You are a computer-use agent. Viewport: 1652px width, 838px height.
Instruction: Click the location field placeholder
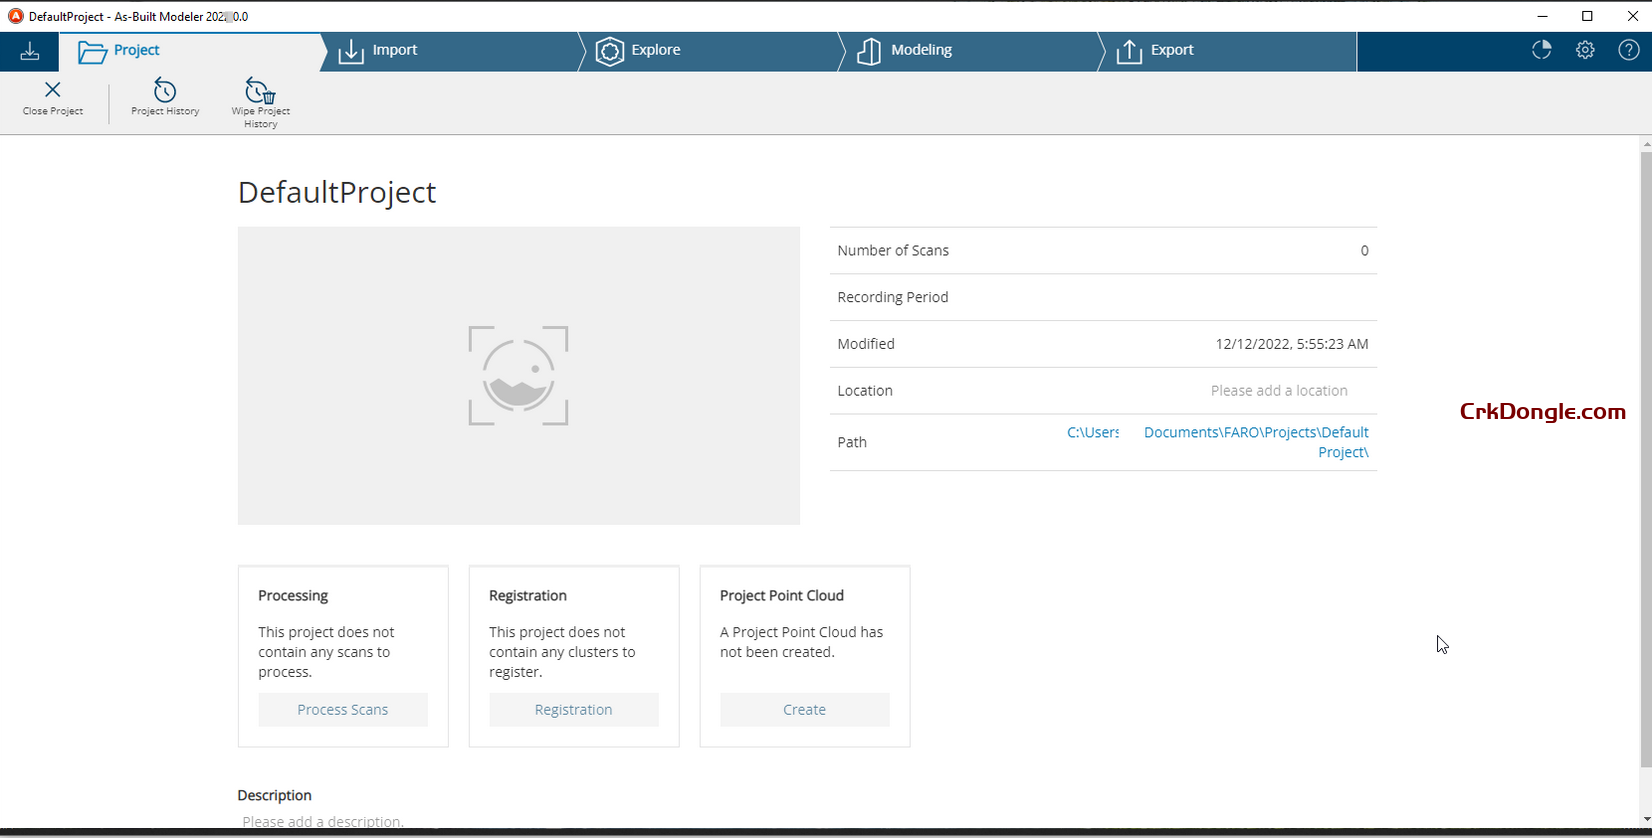tap(1278, 391)
